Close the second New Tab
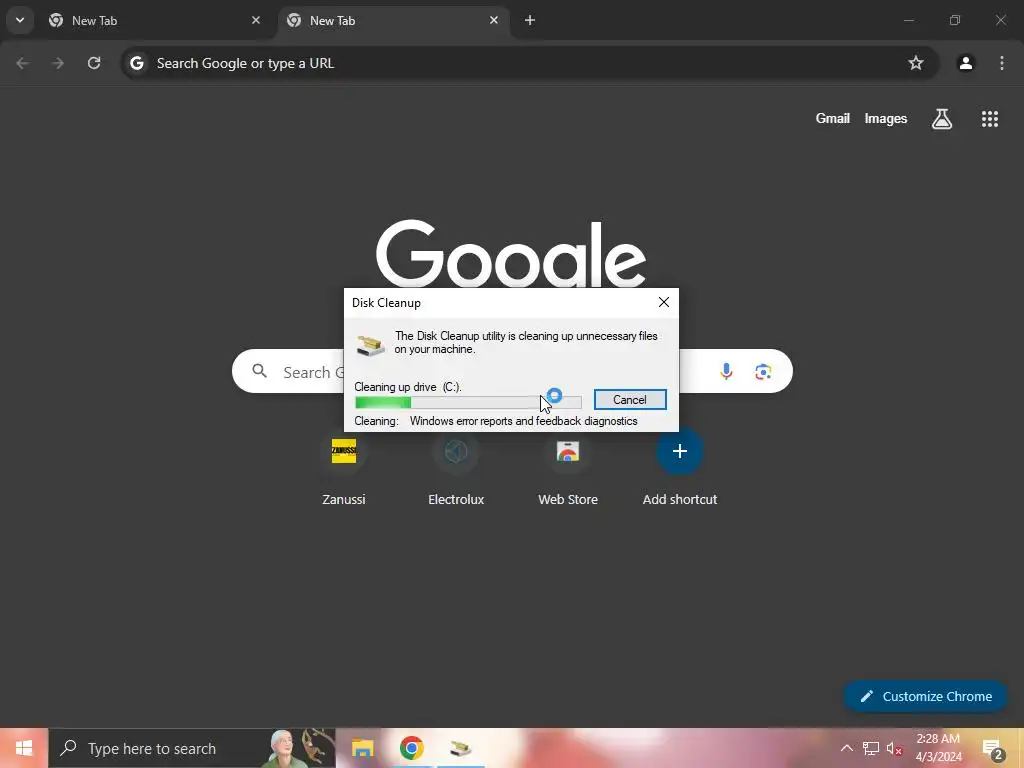The width and height of the screenshot is (1024, 768). [x=494, y=20]
